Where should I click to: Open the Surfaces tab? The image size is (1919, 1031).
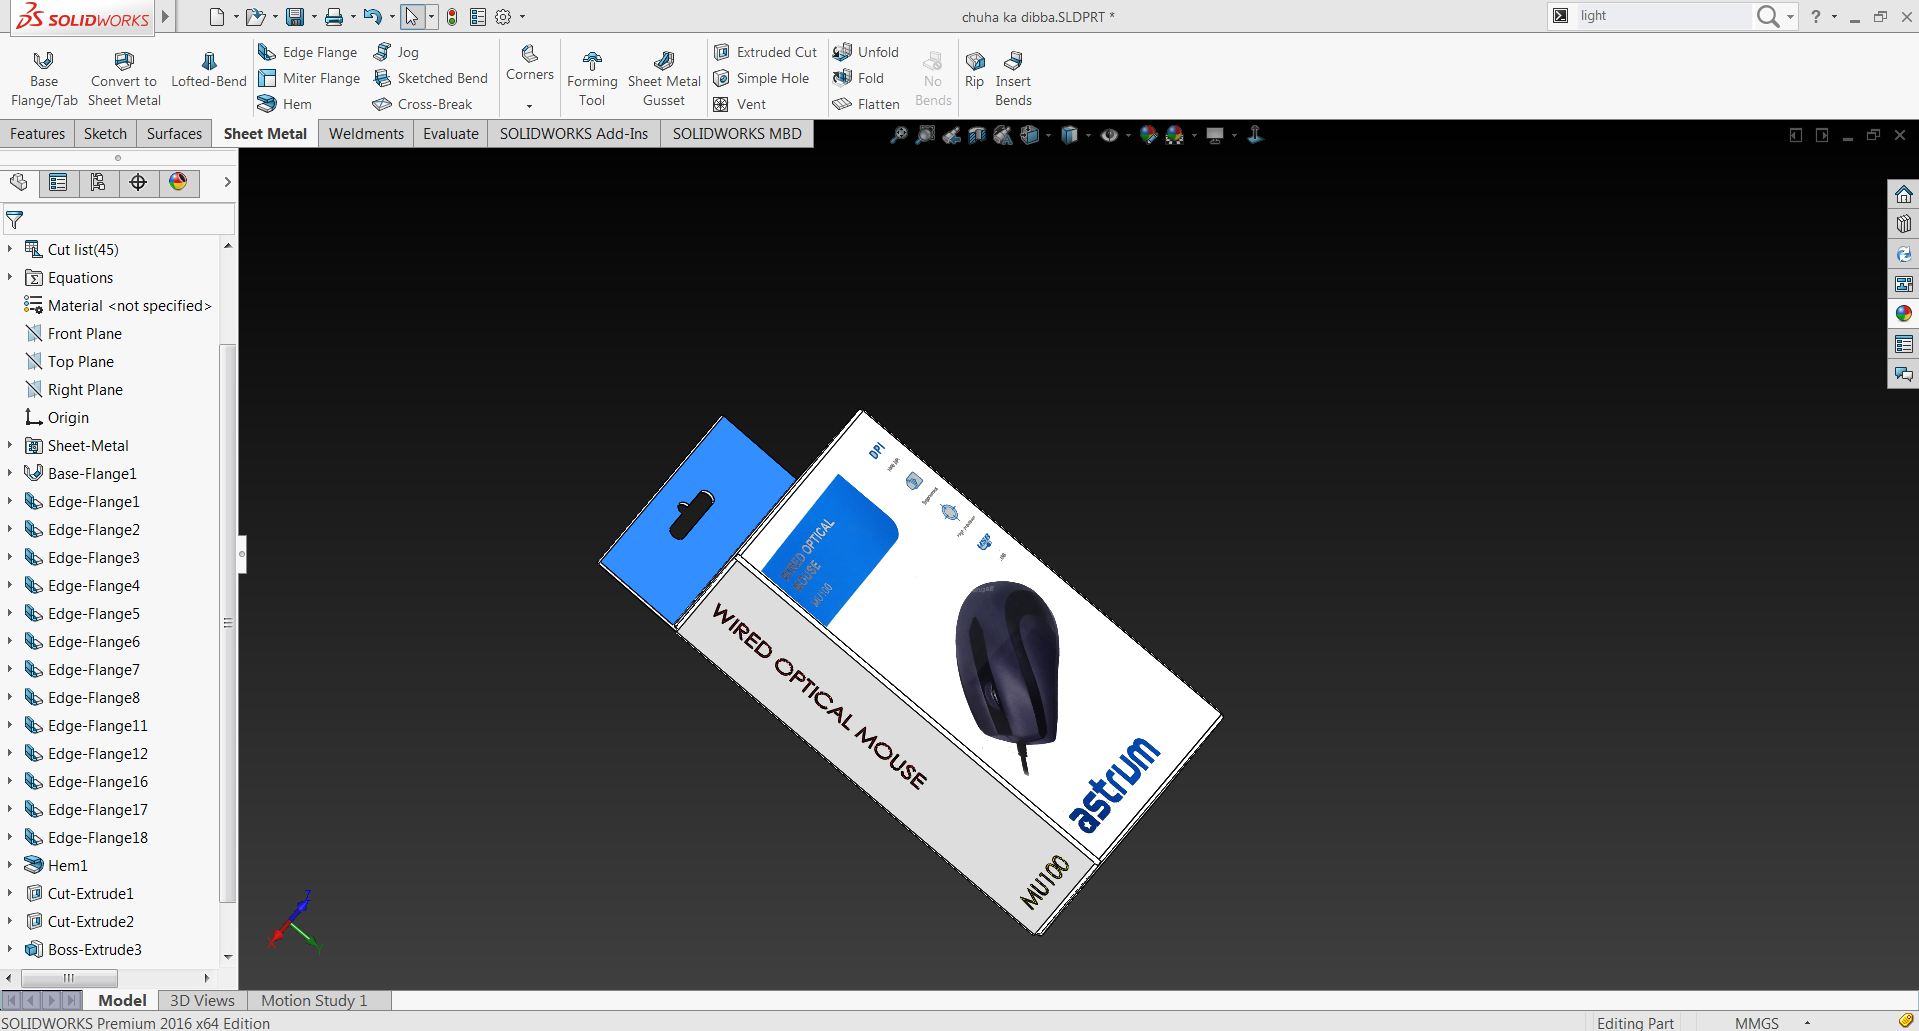pos(174,134)
